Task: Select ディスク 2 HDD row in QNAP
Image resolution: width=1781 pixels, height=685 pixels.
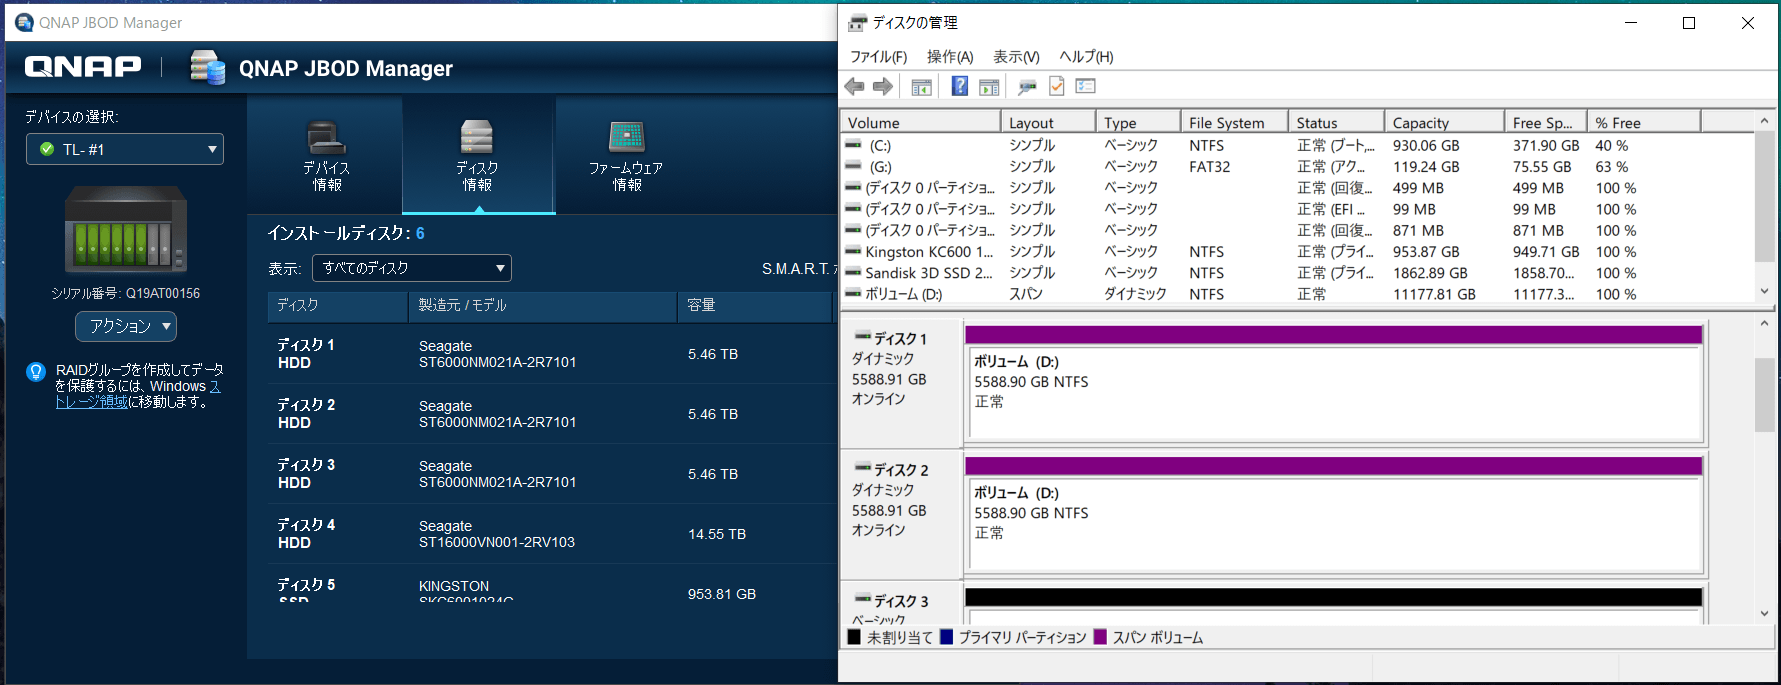Action: (x=550, y=414)
